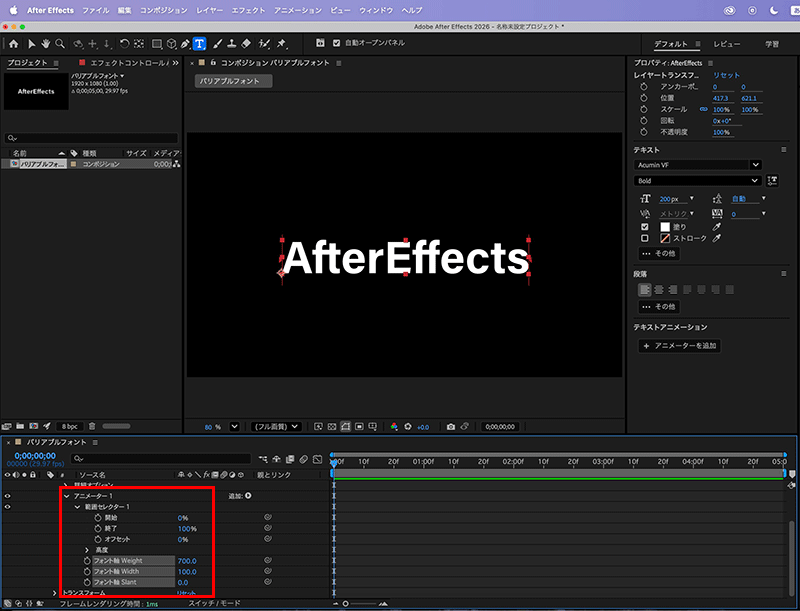
Task: Click the white fill color swatch
Action: [x=665, y=226]
